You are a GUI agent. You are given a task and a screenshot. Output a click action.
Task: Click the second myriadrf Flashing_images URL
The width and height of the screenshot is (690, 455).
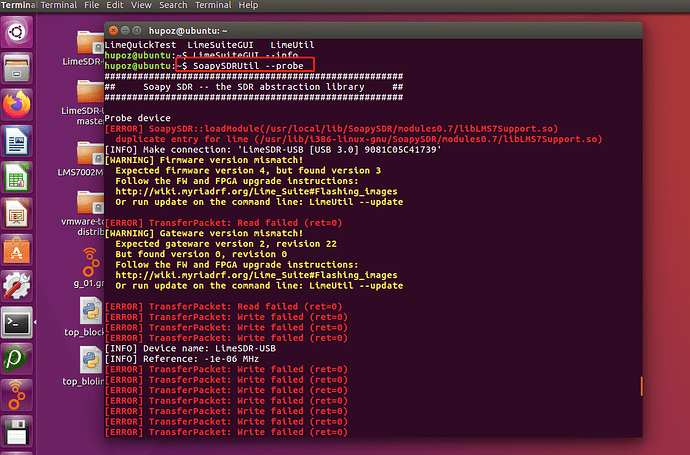[256, 275]
